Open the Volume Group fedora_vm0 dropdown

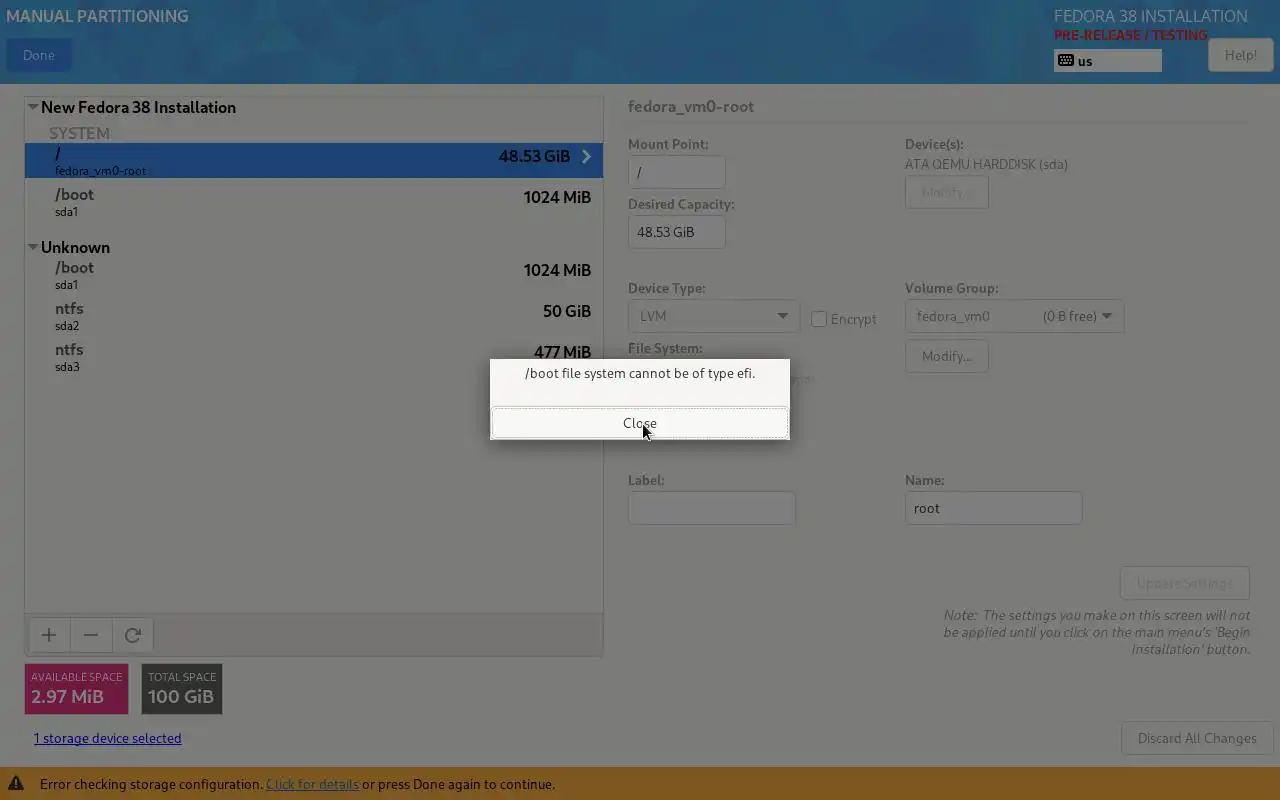1014,316
